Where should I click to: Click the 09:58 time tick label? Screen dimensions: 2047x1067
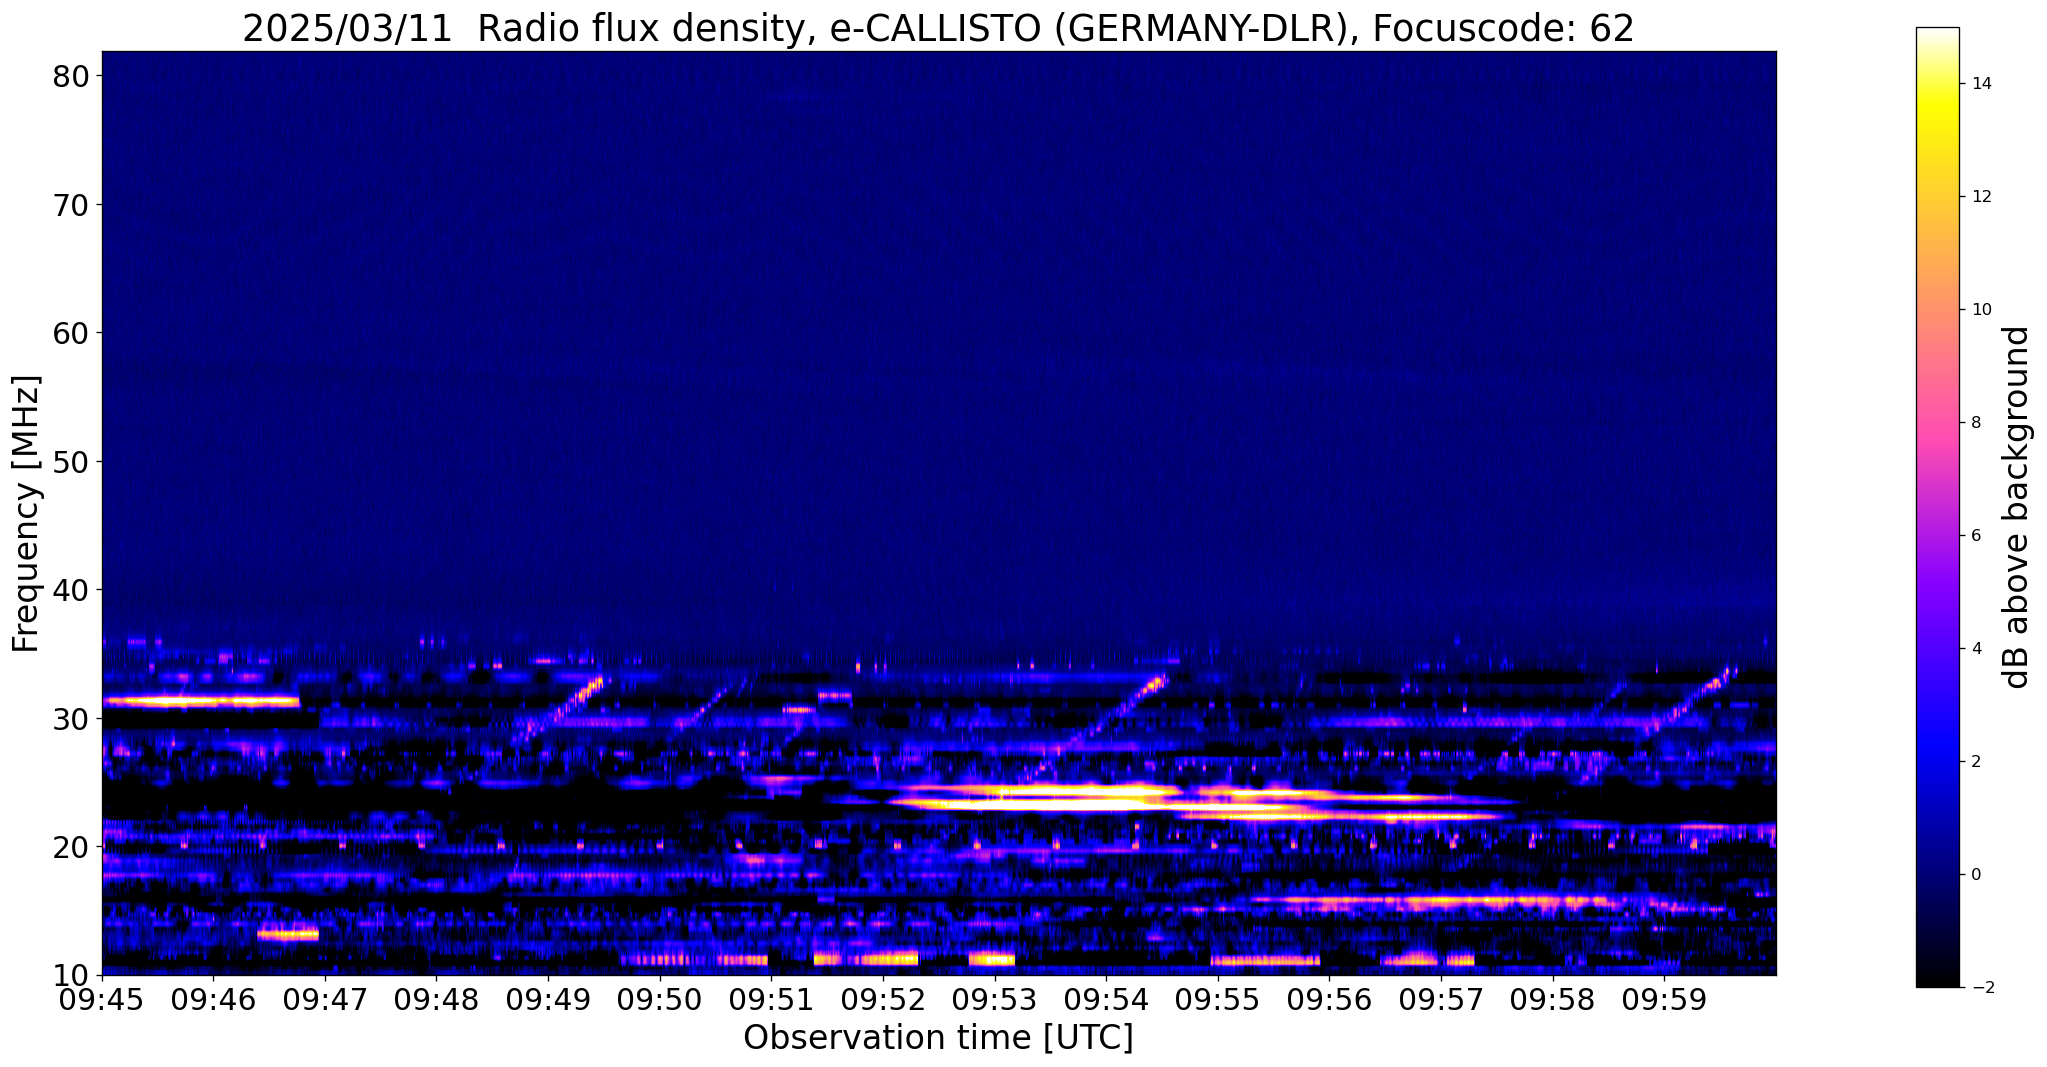(x=1553, y=999)
